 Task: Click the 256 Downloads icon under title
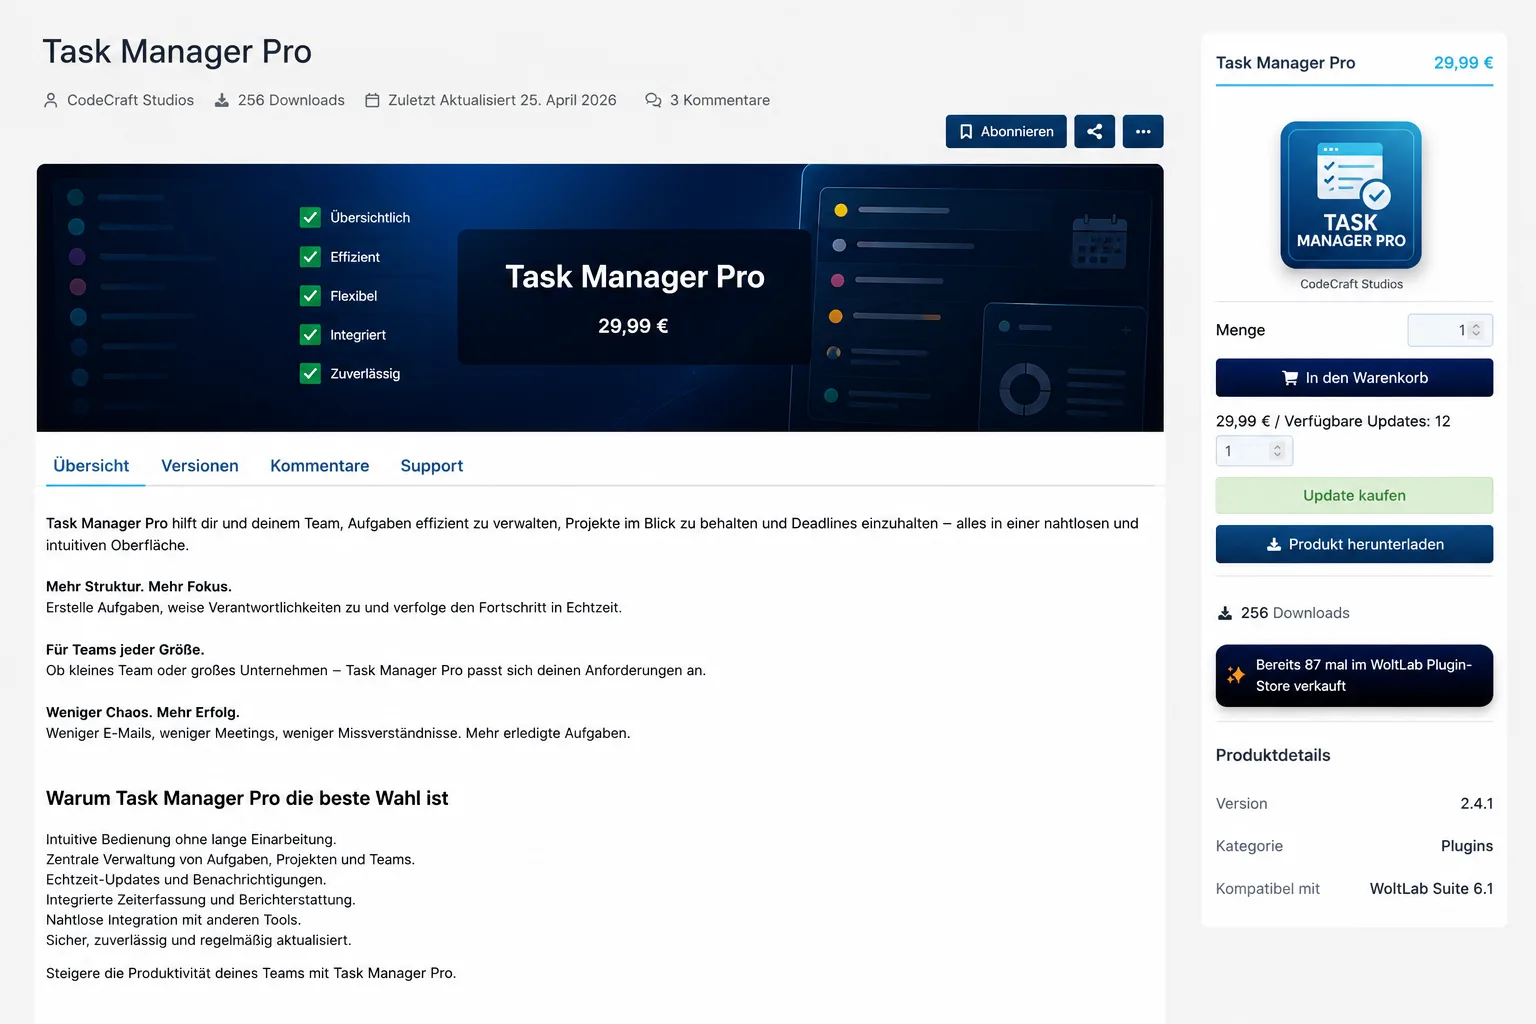[222, 100]
